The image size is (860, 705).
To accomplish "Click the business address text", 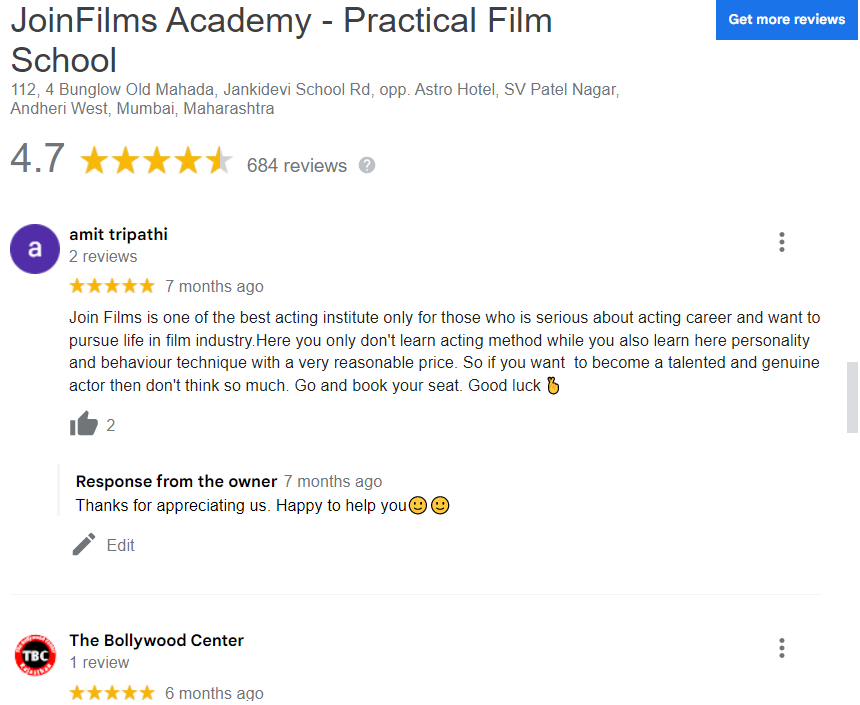I will [x=314, y=99].
